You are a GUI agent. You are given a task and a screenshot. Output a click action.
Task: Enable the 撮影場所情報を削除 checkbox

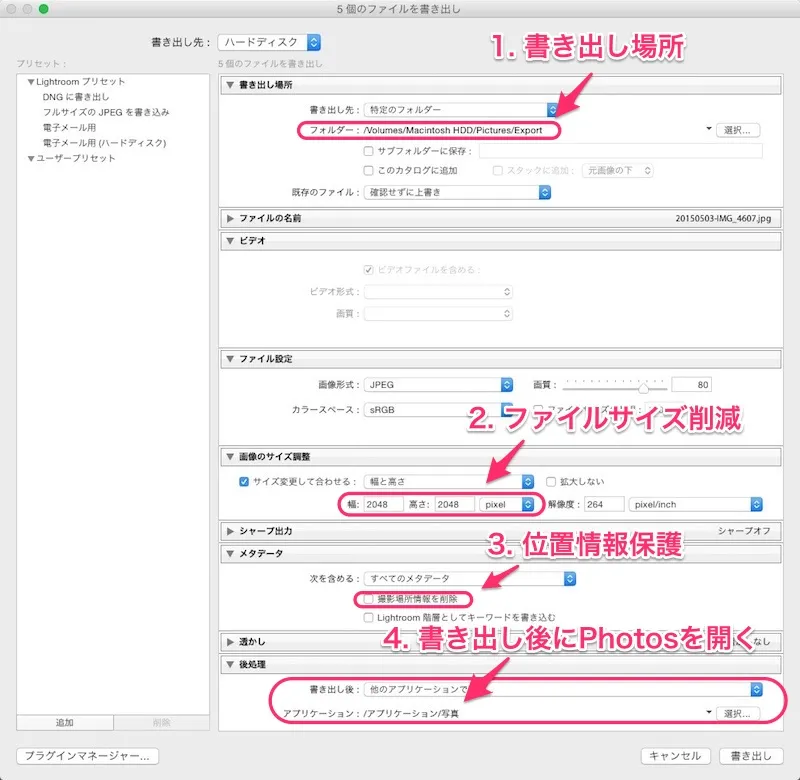[x=368, y=599]
